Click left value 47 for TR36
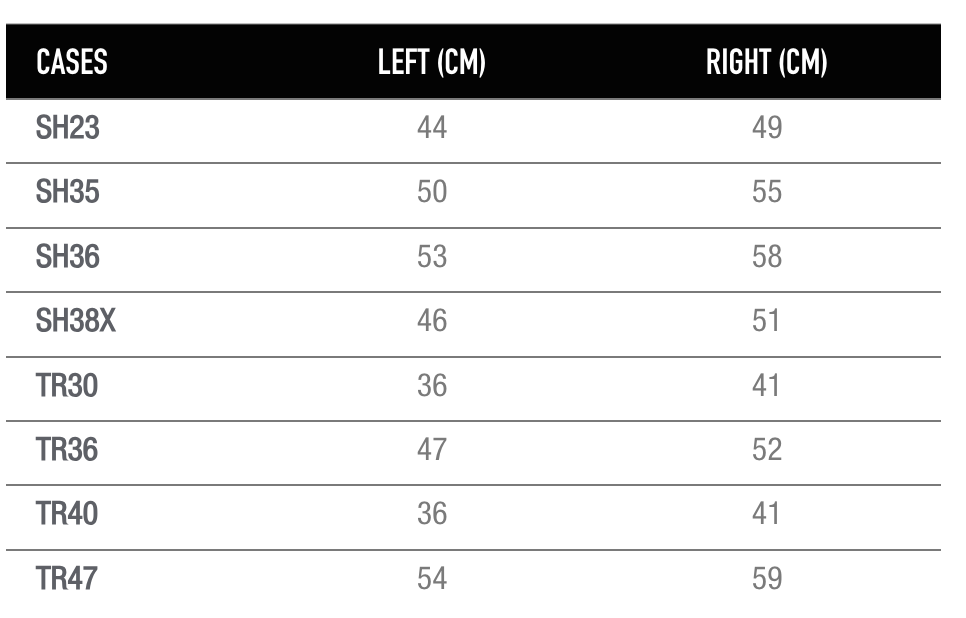 [432, 449]
